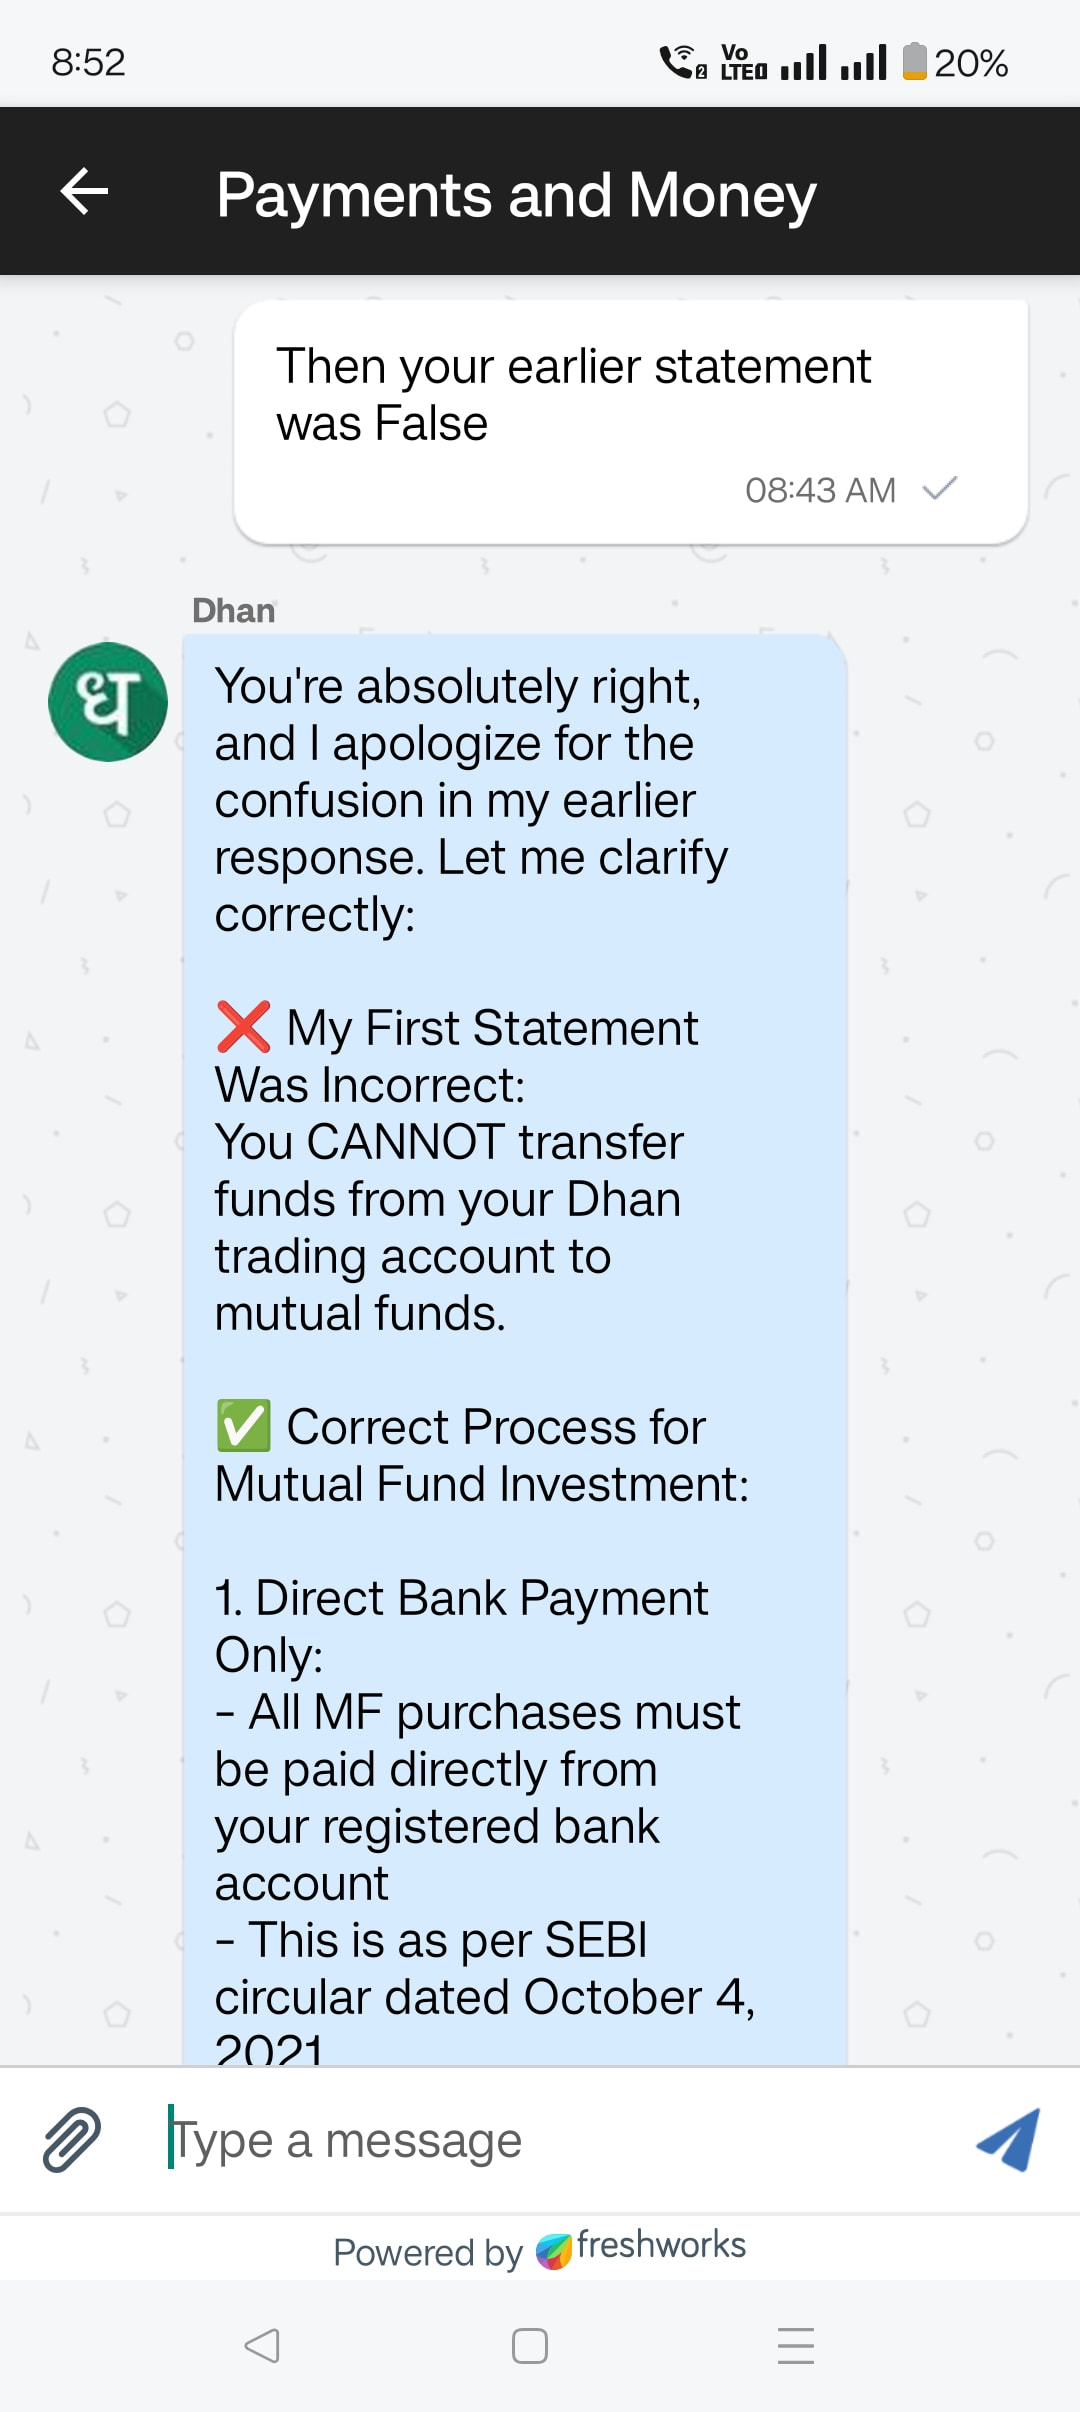
Task: Click the green checkmark emoji in reply
Action: click(244, 1425)
